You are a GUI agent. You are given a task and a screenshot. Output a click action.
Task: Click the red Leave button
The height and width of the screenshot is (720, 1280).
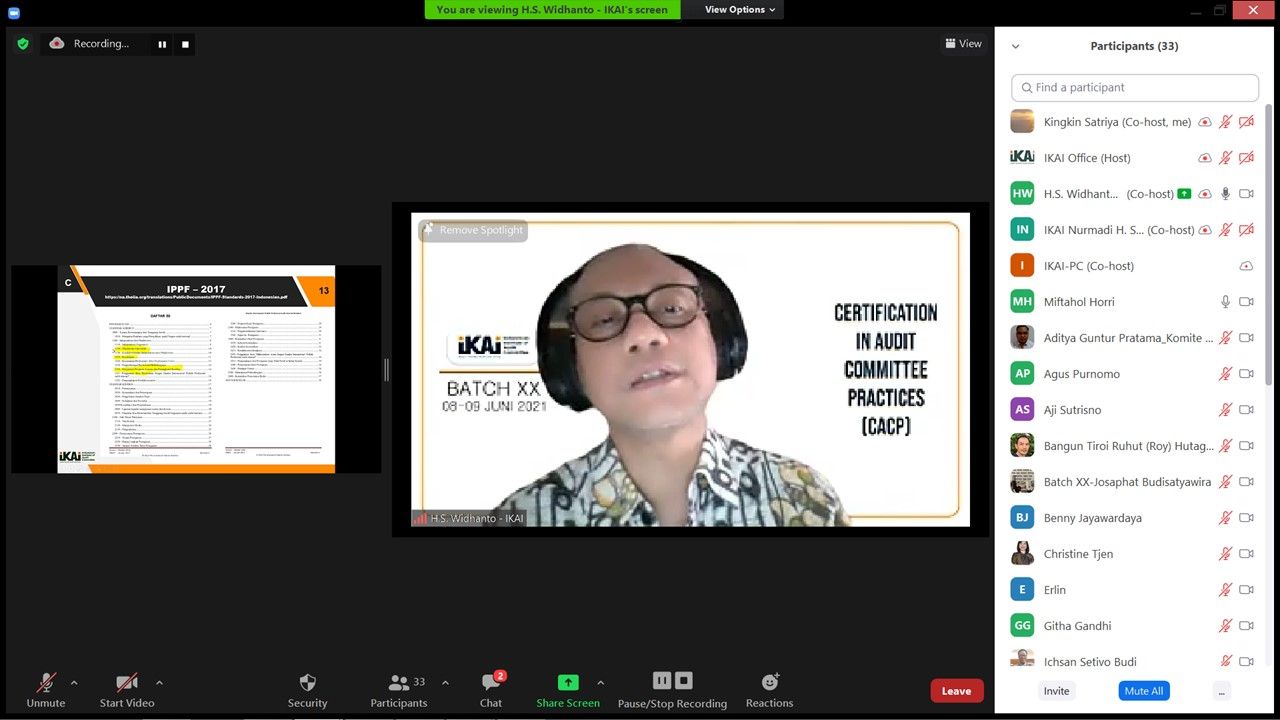[x=957, y=691]
